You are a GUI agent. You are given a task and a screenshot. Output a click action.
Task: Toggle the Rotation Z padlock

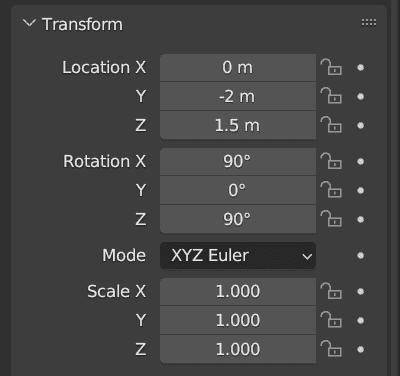click(x=331, y=219)
